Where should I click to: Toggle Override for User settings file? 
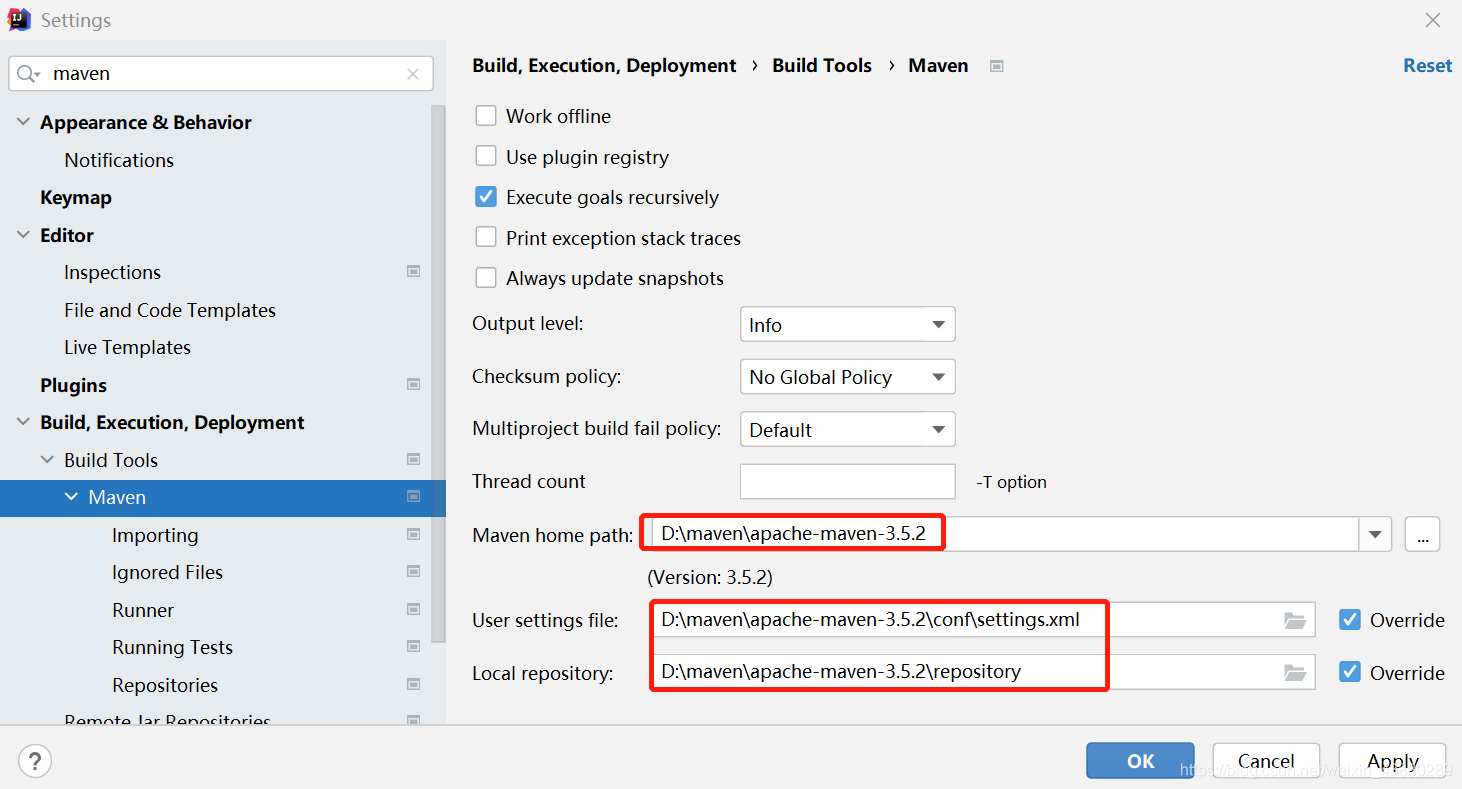1350,620
